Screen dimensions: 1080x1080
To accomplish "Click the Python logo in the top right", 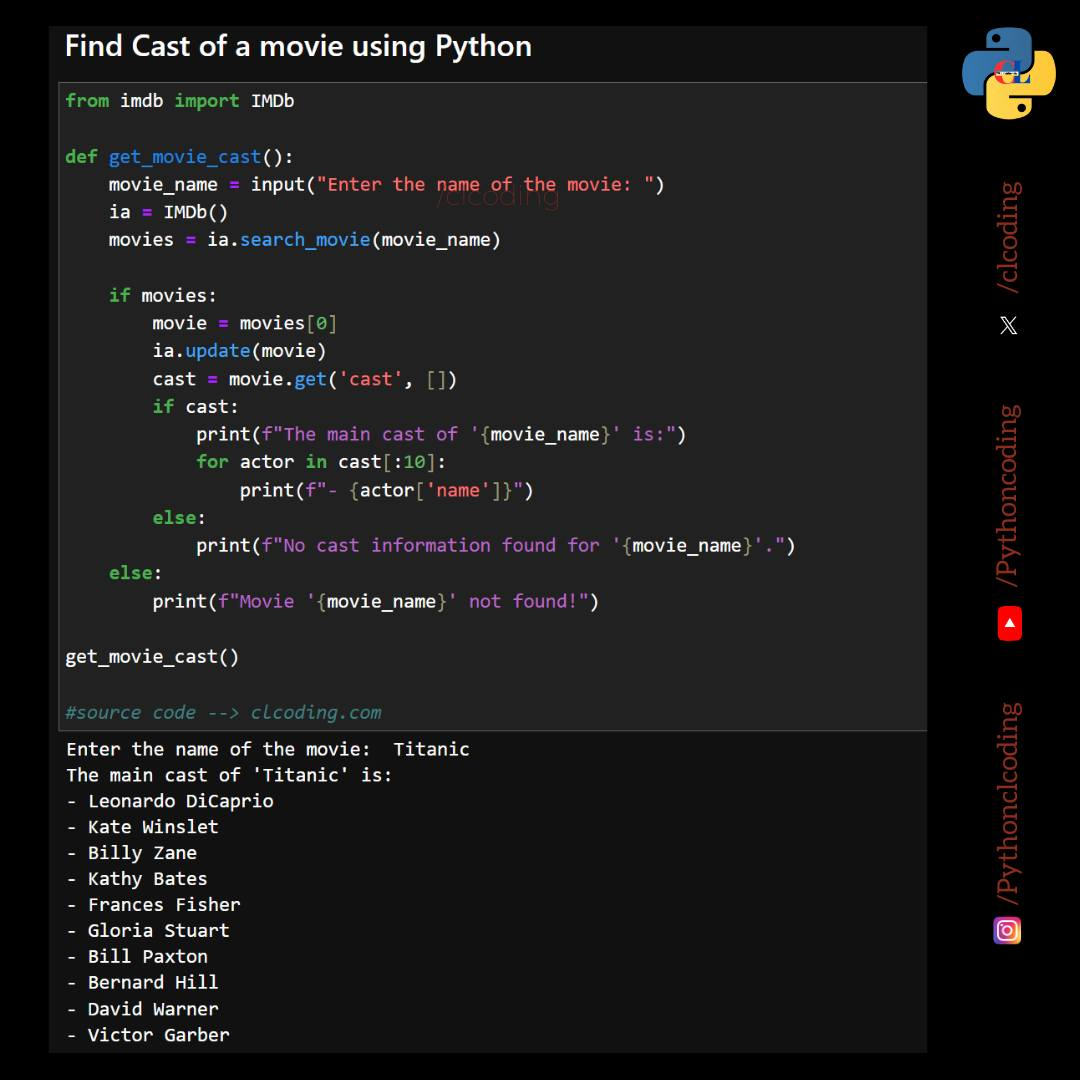I will pyautogui.click(x=1008, y=73).
